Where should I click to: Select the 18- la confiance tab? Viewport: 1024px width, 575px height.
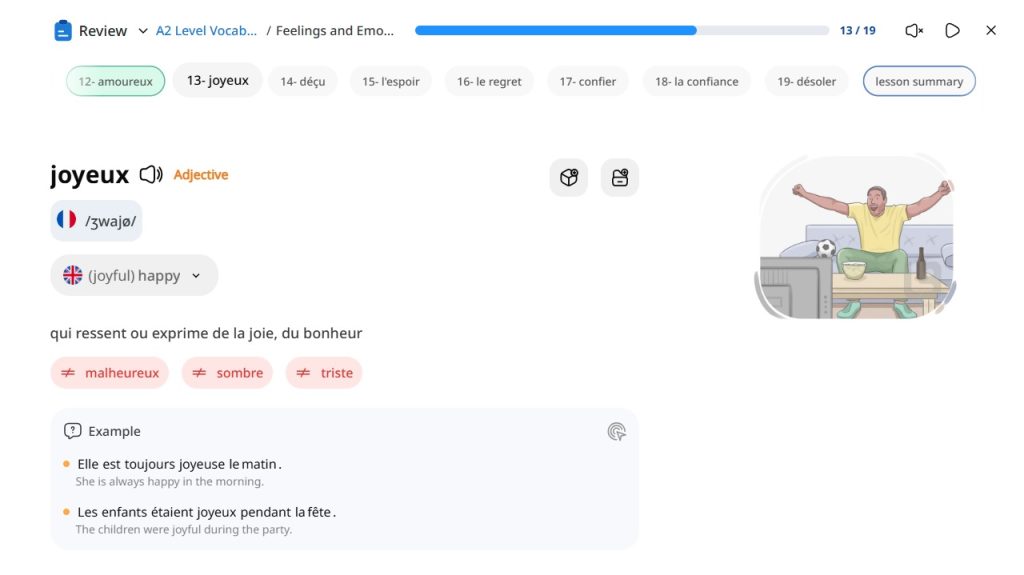(x=696, y=82)
